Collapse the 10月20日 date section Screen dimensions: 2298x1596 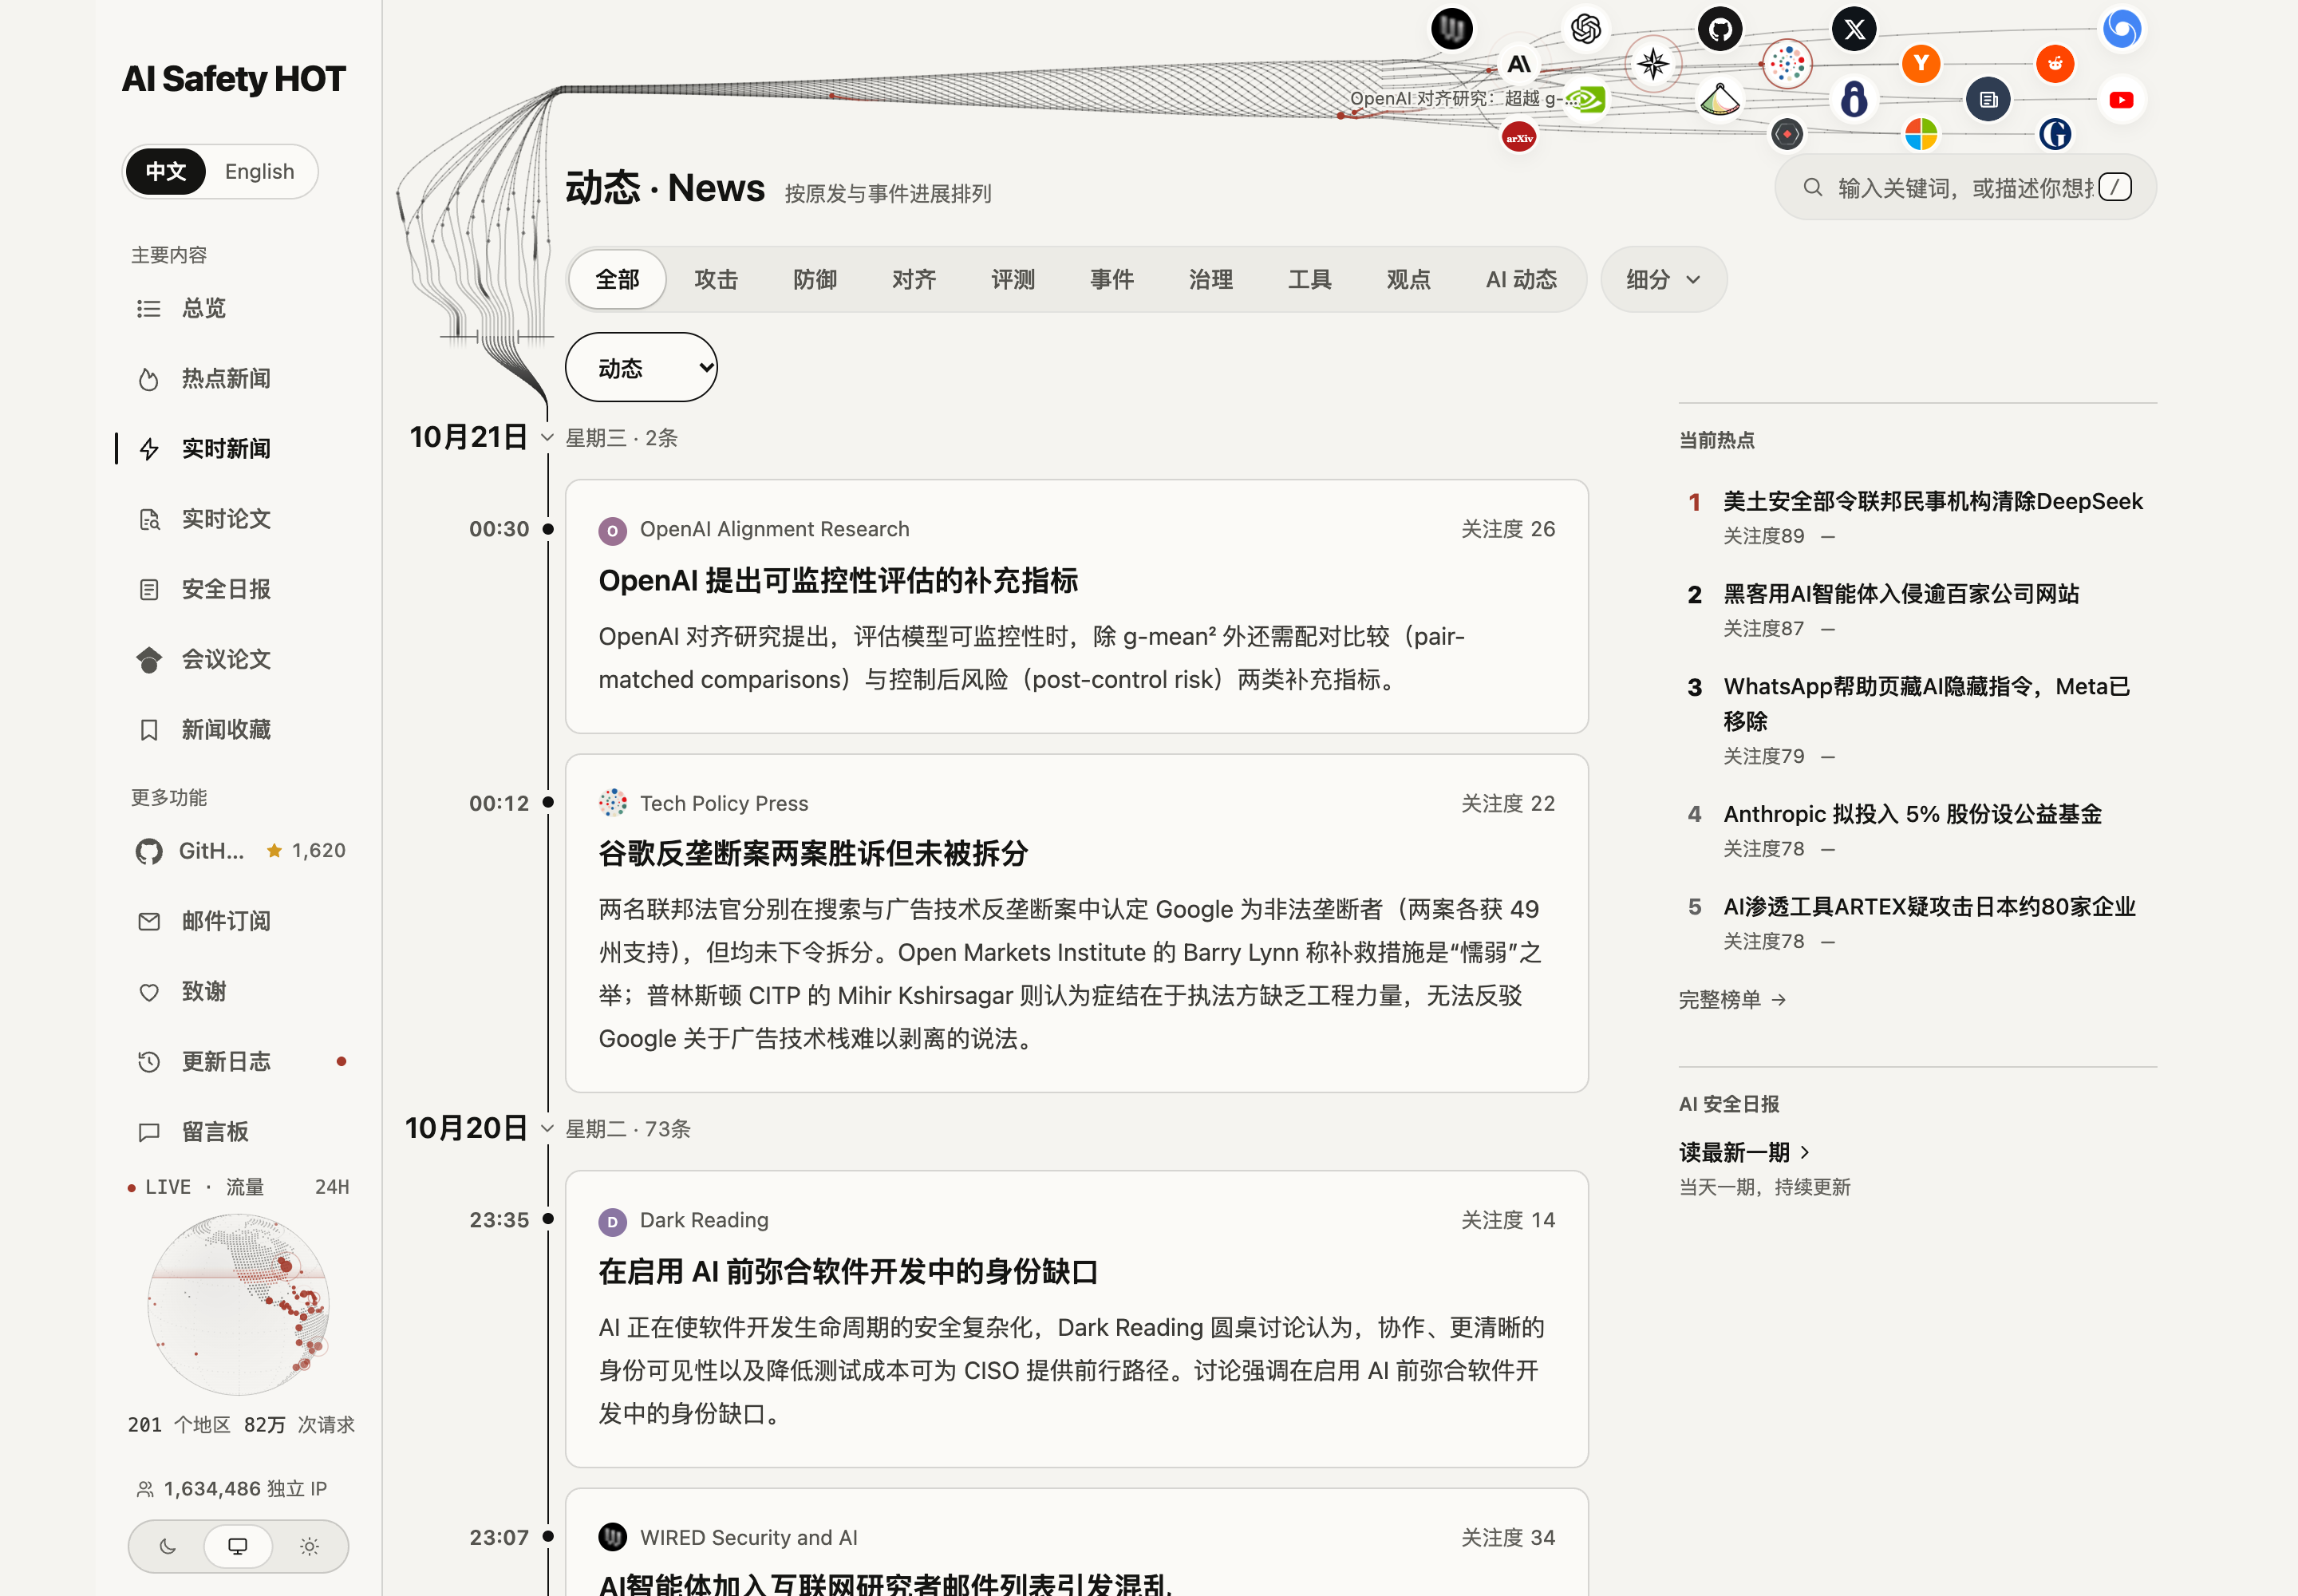point(547,1128)
